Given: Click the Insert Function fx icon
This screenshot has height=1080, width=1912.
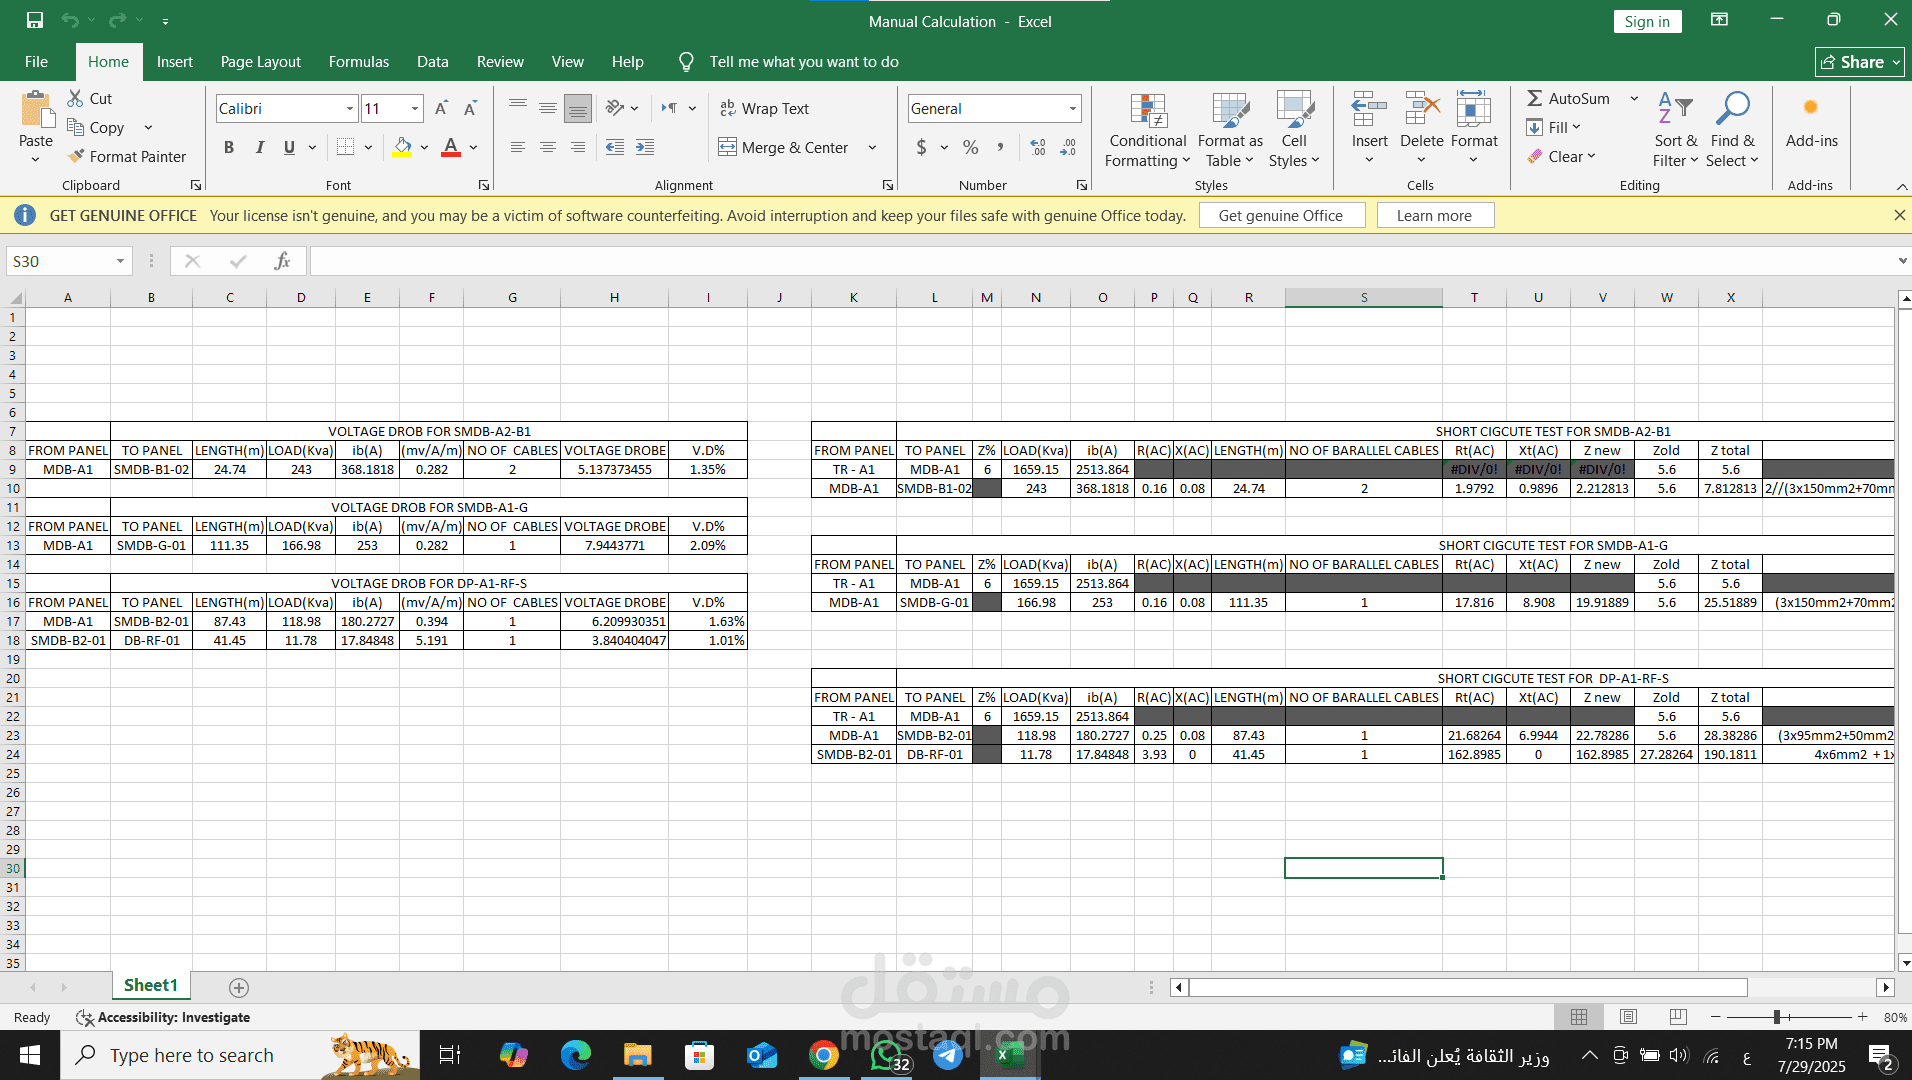Looking at the screenshot, I should point(283,261).
